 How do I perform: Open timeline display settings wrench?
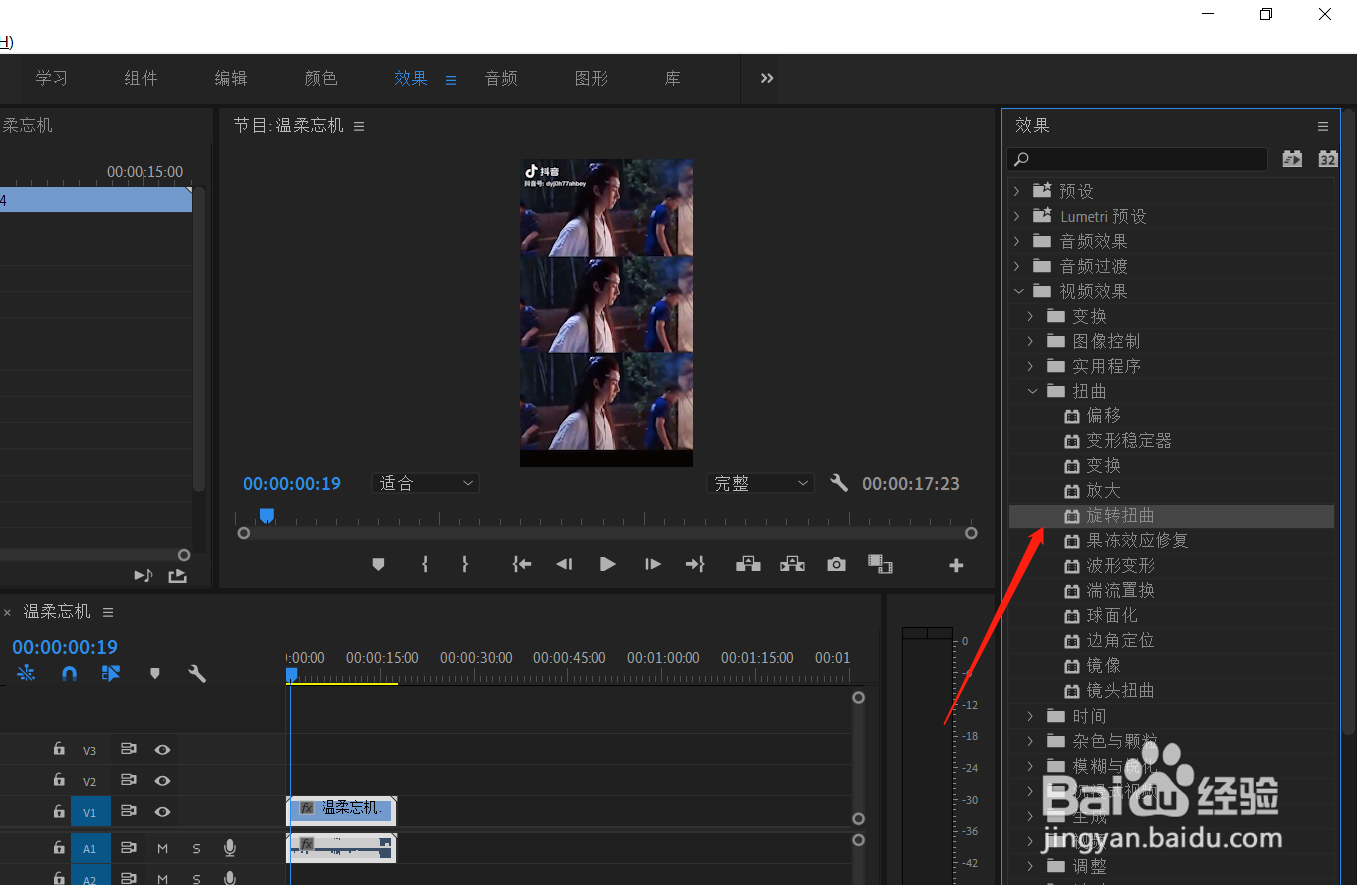point(197,674)
